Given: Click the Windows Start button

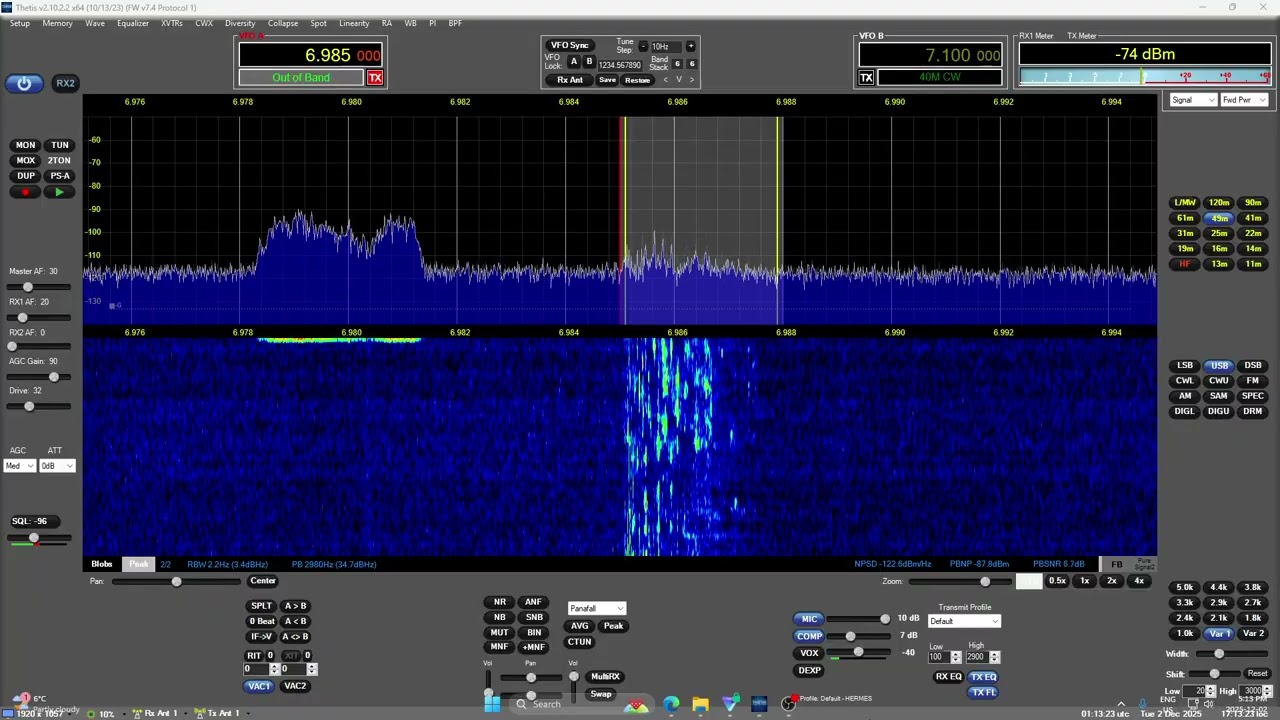Looking at the screenshot, I should 492,704.
